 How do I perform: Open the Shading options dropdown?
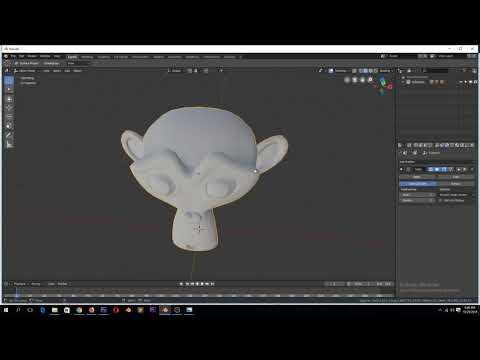click(x=386, y=71)
